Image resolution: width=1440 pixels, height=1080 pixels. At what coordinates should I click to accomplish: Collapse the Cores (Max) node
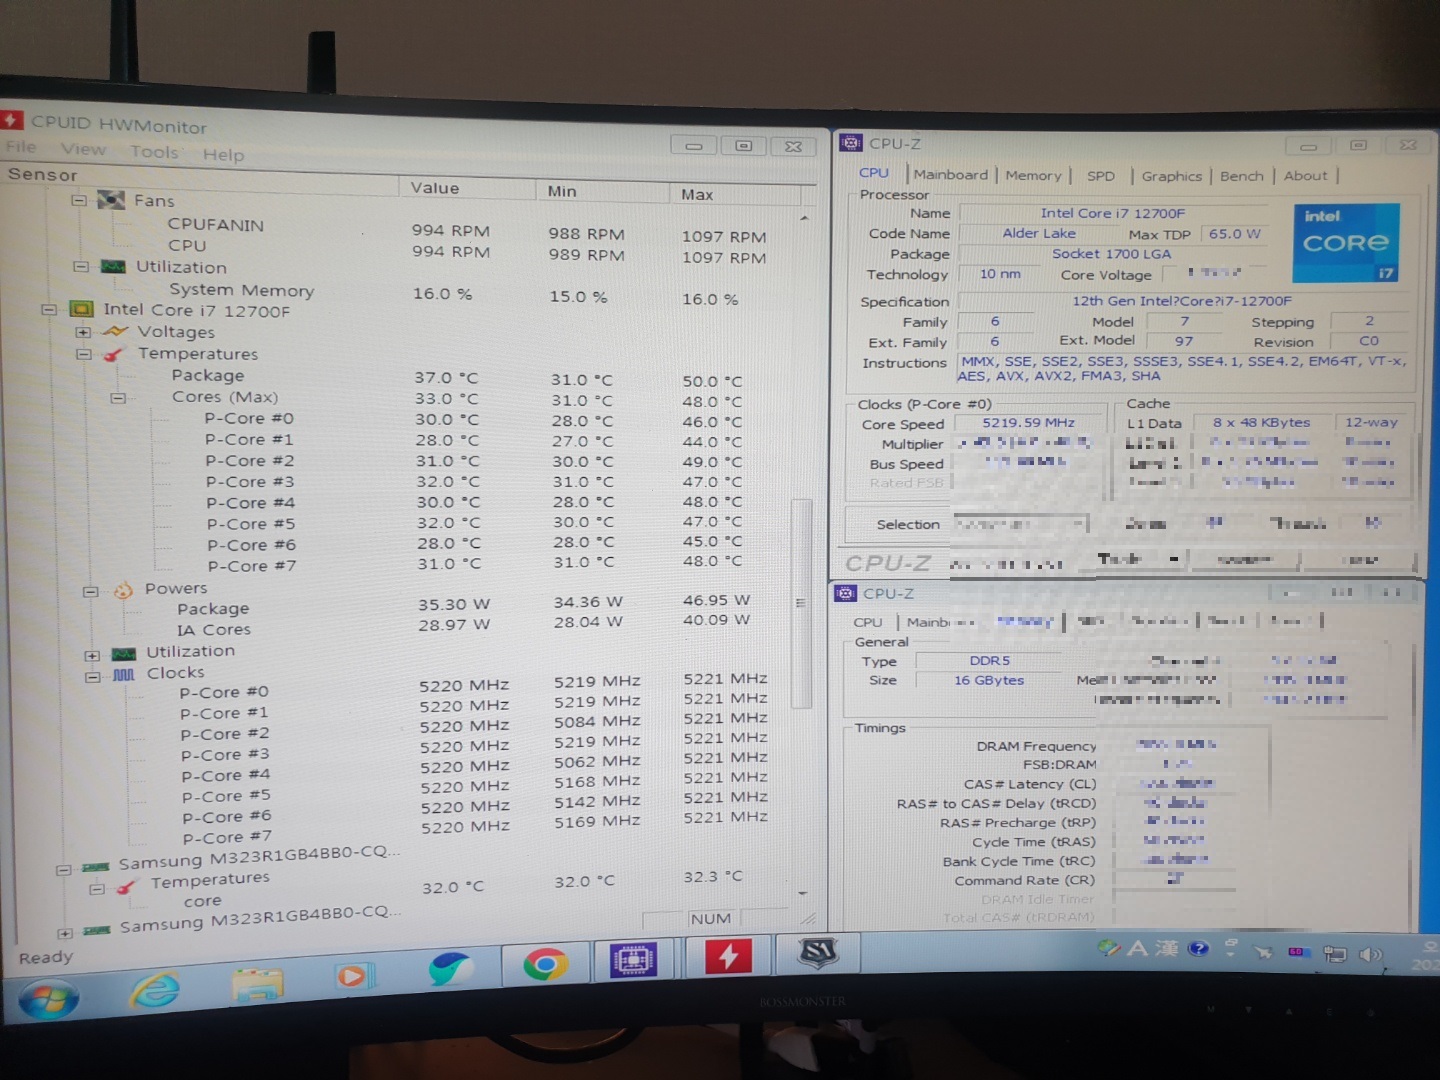(118, 398)
